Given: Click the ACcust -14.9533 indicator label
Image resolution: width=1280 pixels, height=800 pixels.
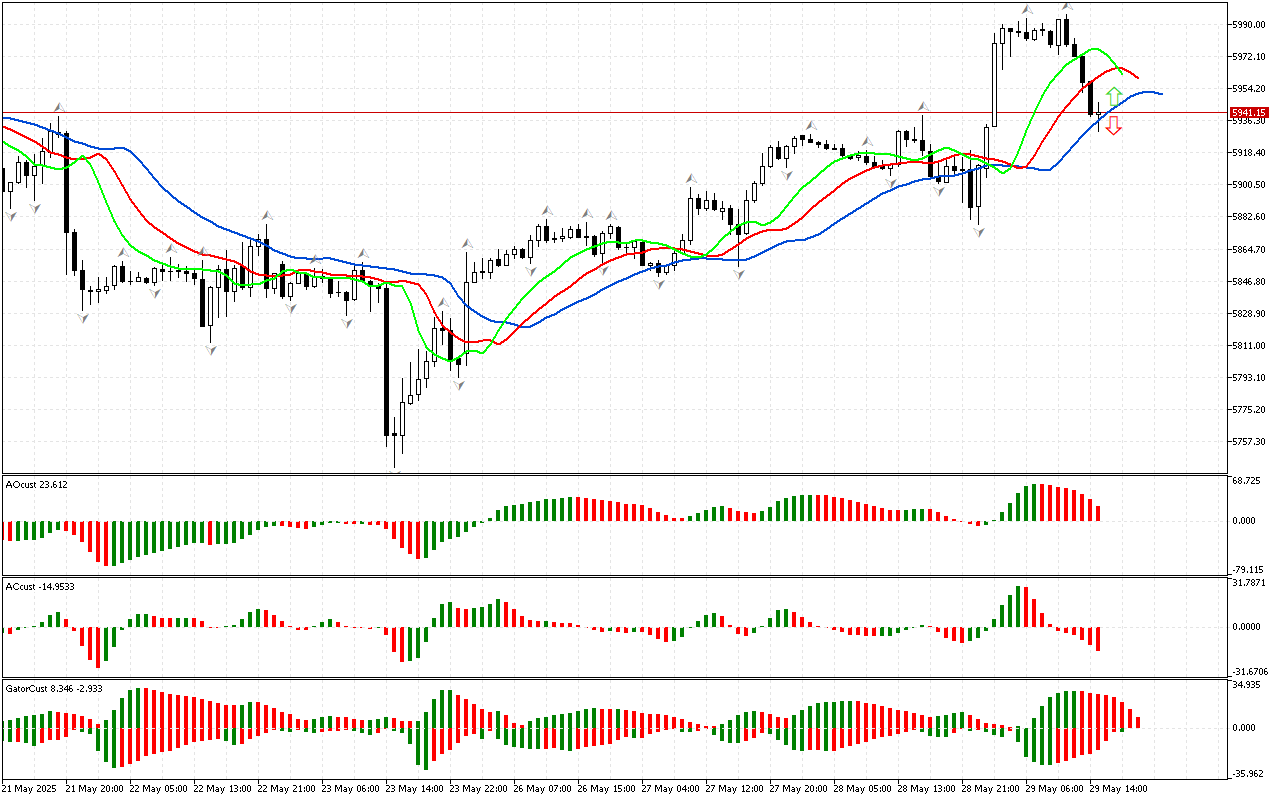Looking at the screenshot, I should [x=40, y=586].
